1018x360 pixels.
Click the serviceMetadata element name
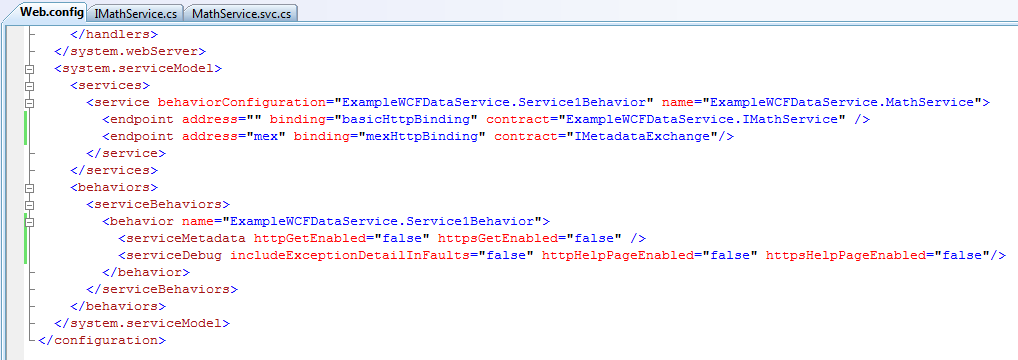tap(186, 238)
